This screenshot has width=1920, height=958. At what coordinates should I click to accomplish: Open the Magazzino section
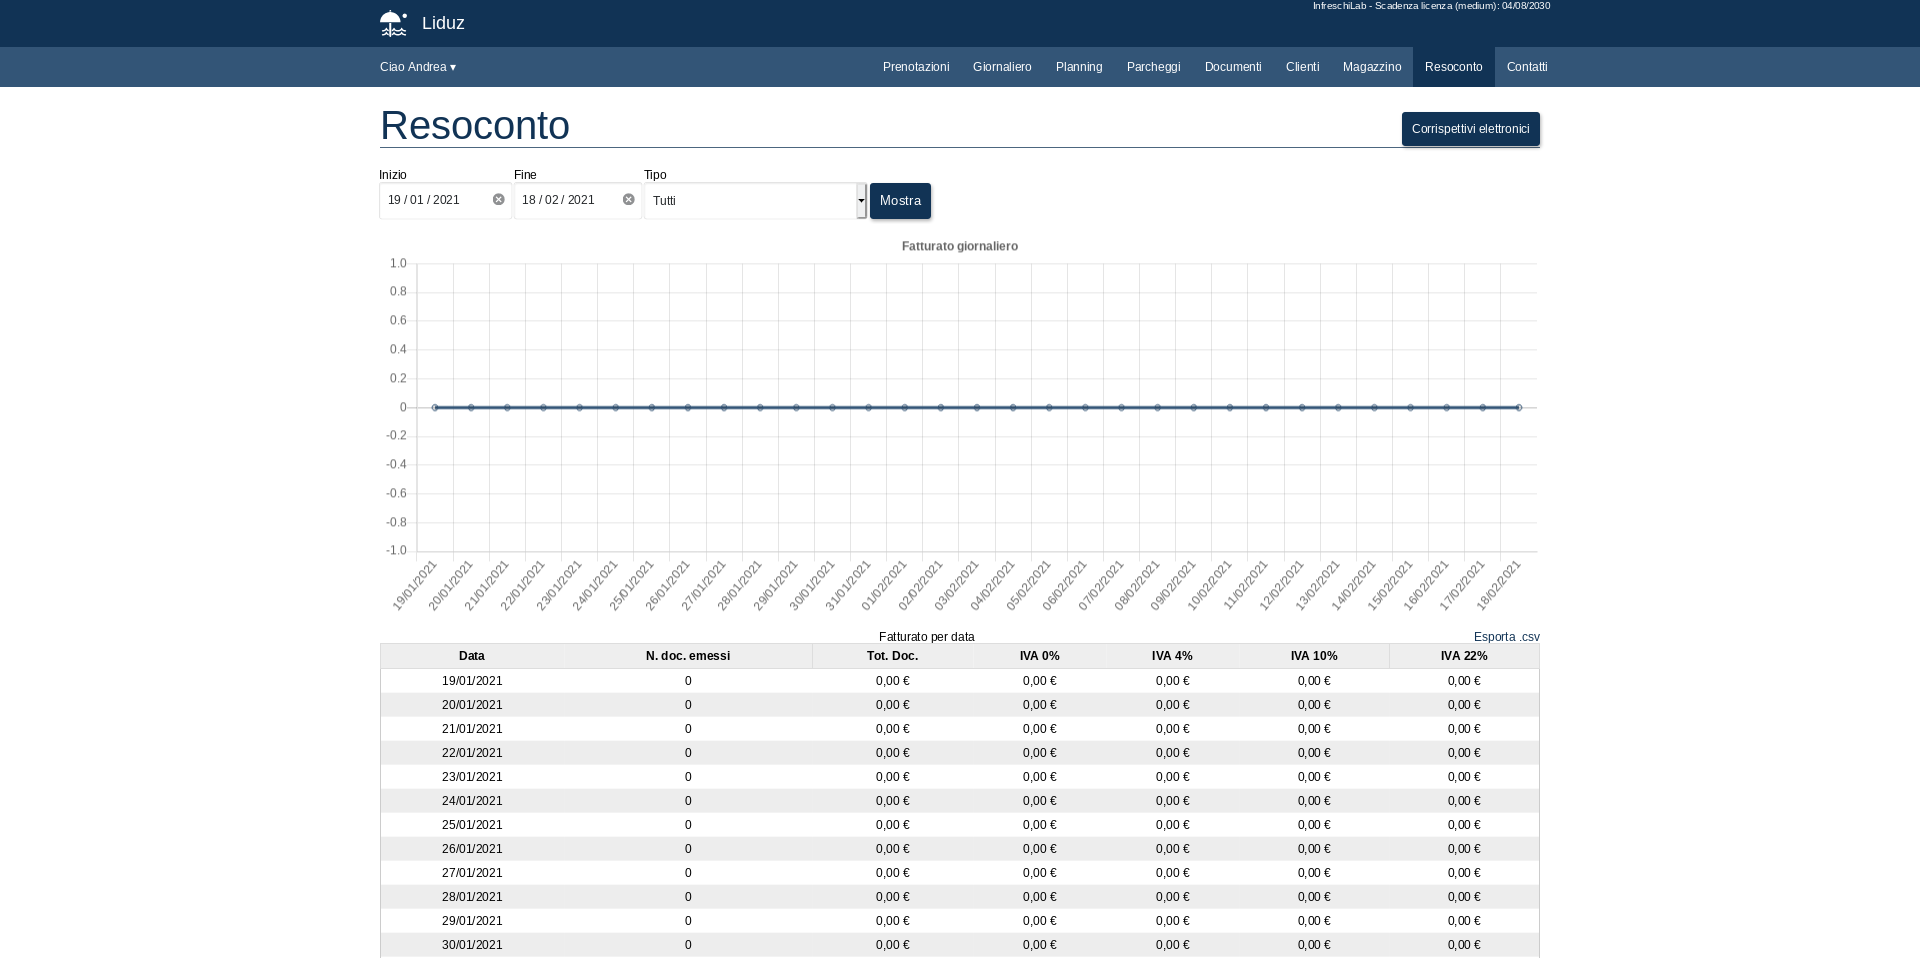[x=1372, y=67]
